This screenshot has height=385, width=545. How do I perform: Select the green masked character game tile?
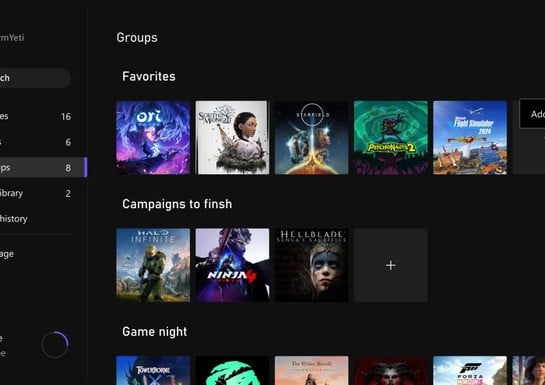coord(232,370)
